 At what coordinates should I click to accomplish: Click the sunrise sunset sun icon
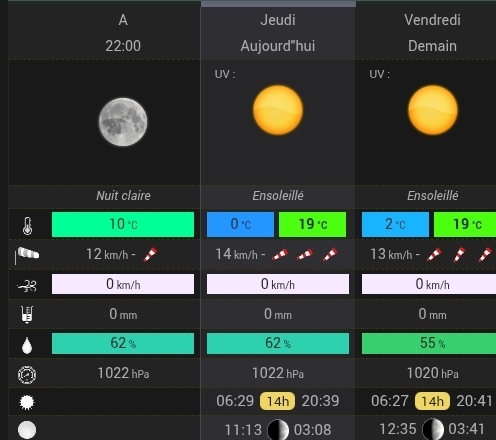point(27,402)
